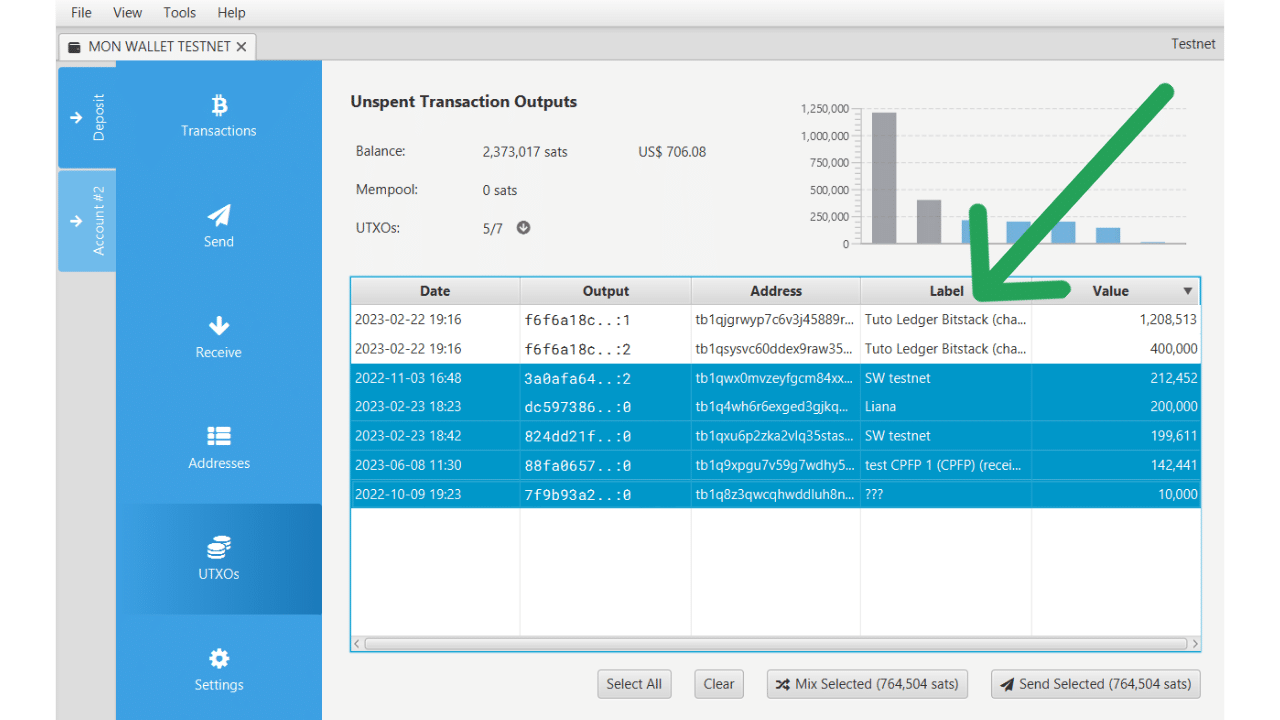The width and height of the screenshot is (1280, 720).
Task: Open Transactions via the Bitcoin icon
Action: click(x=219, y=105)
